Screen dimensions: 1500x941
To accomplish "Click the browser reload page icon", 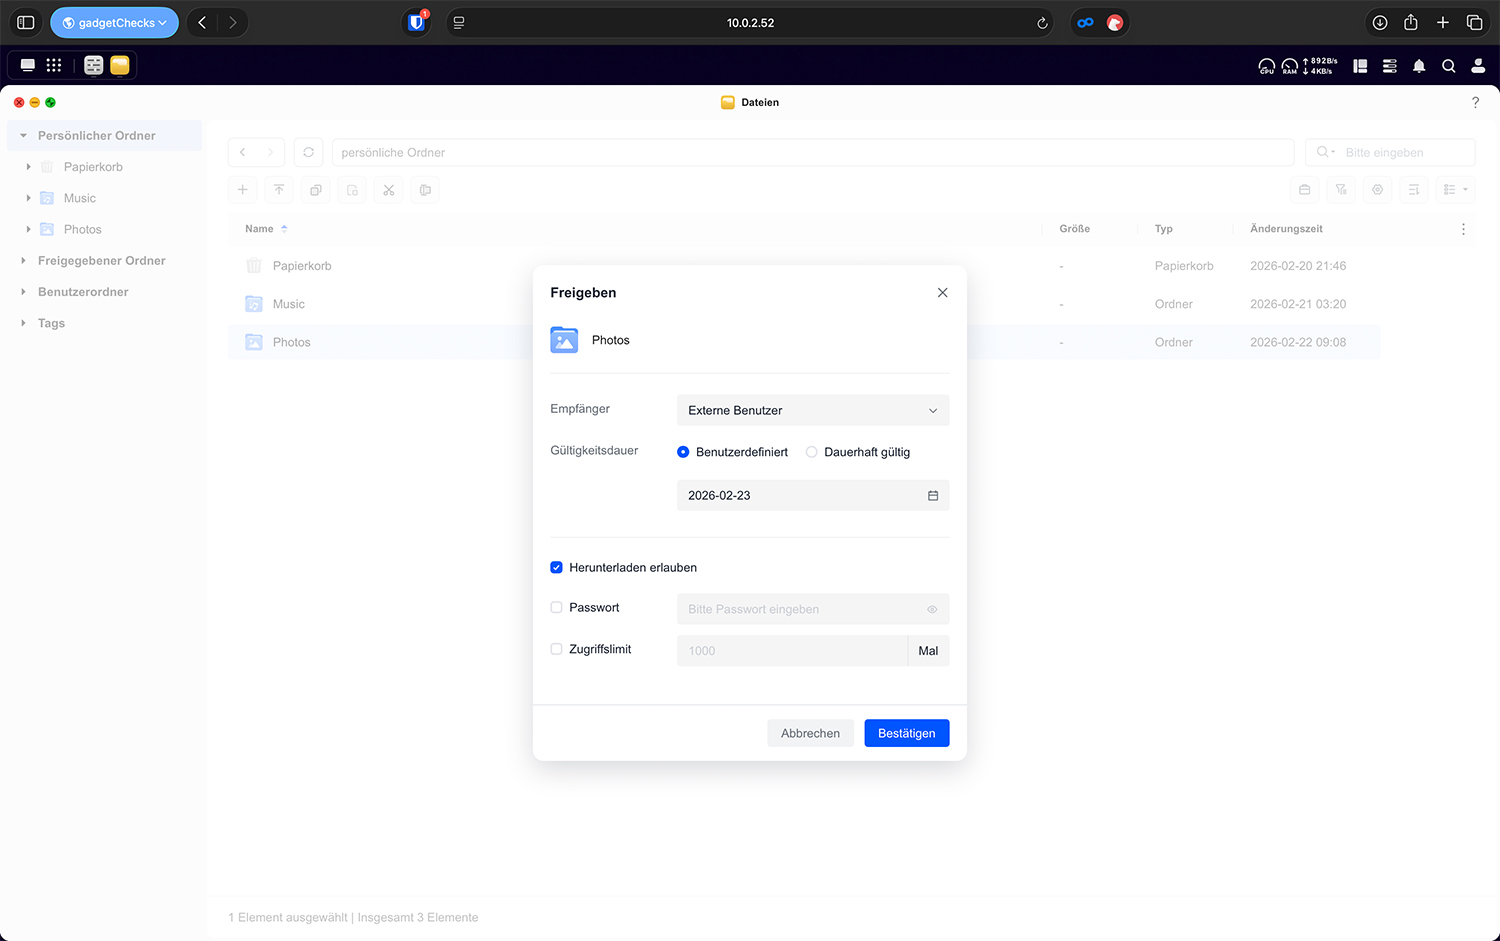I will 1042,23.
